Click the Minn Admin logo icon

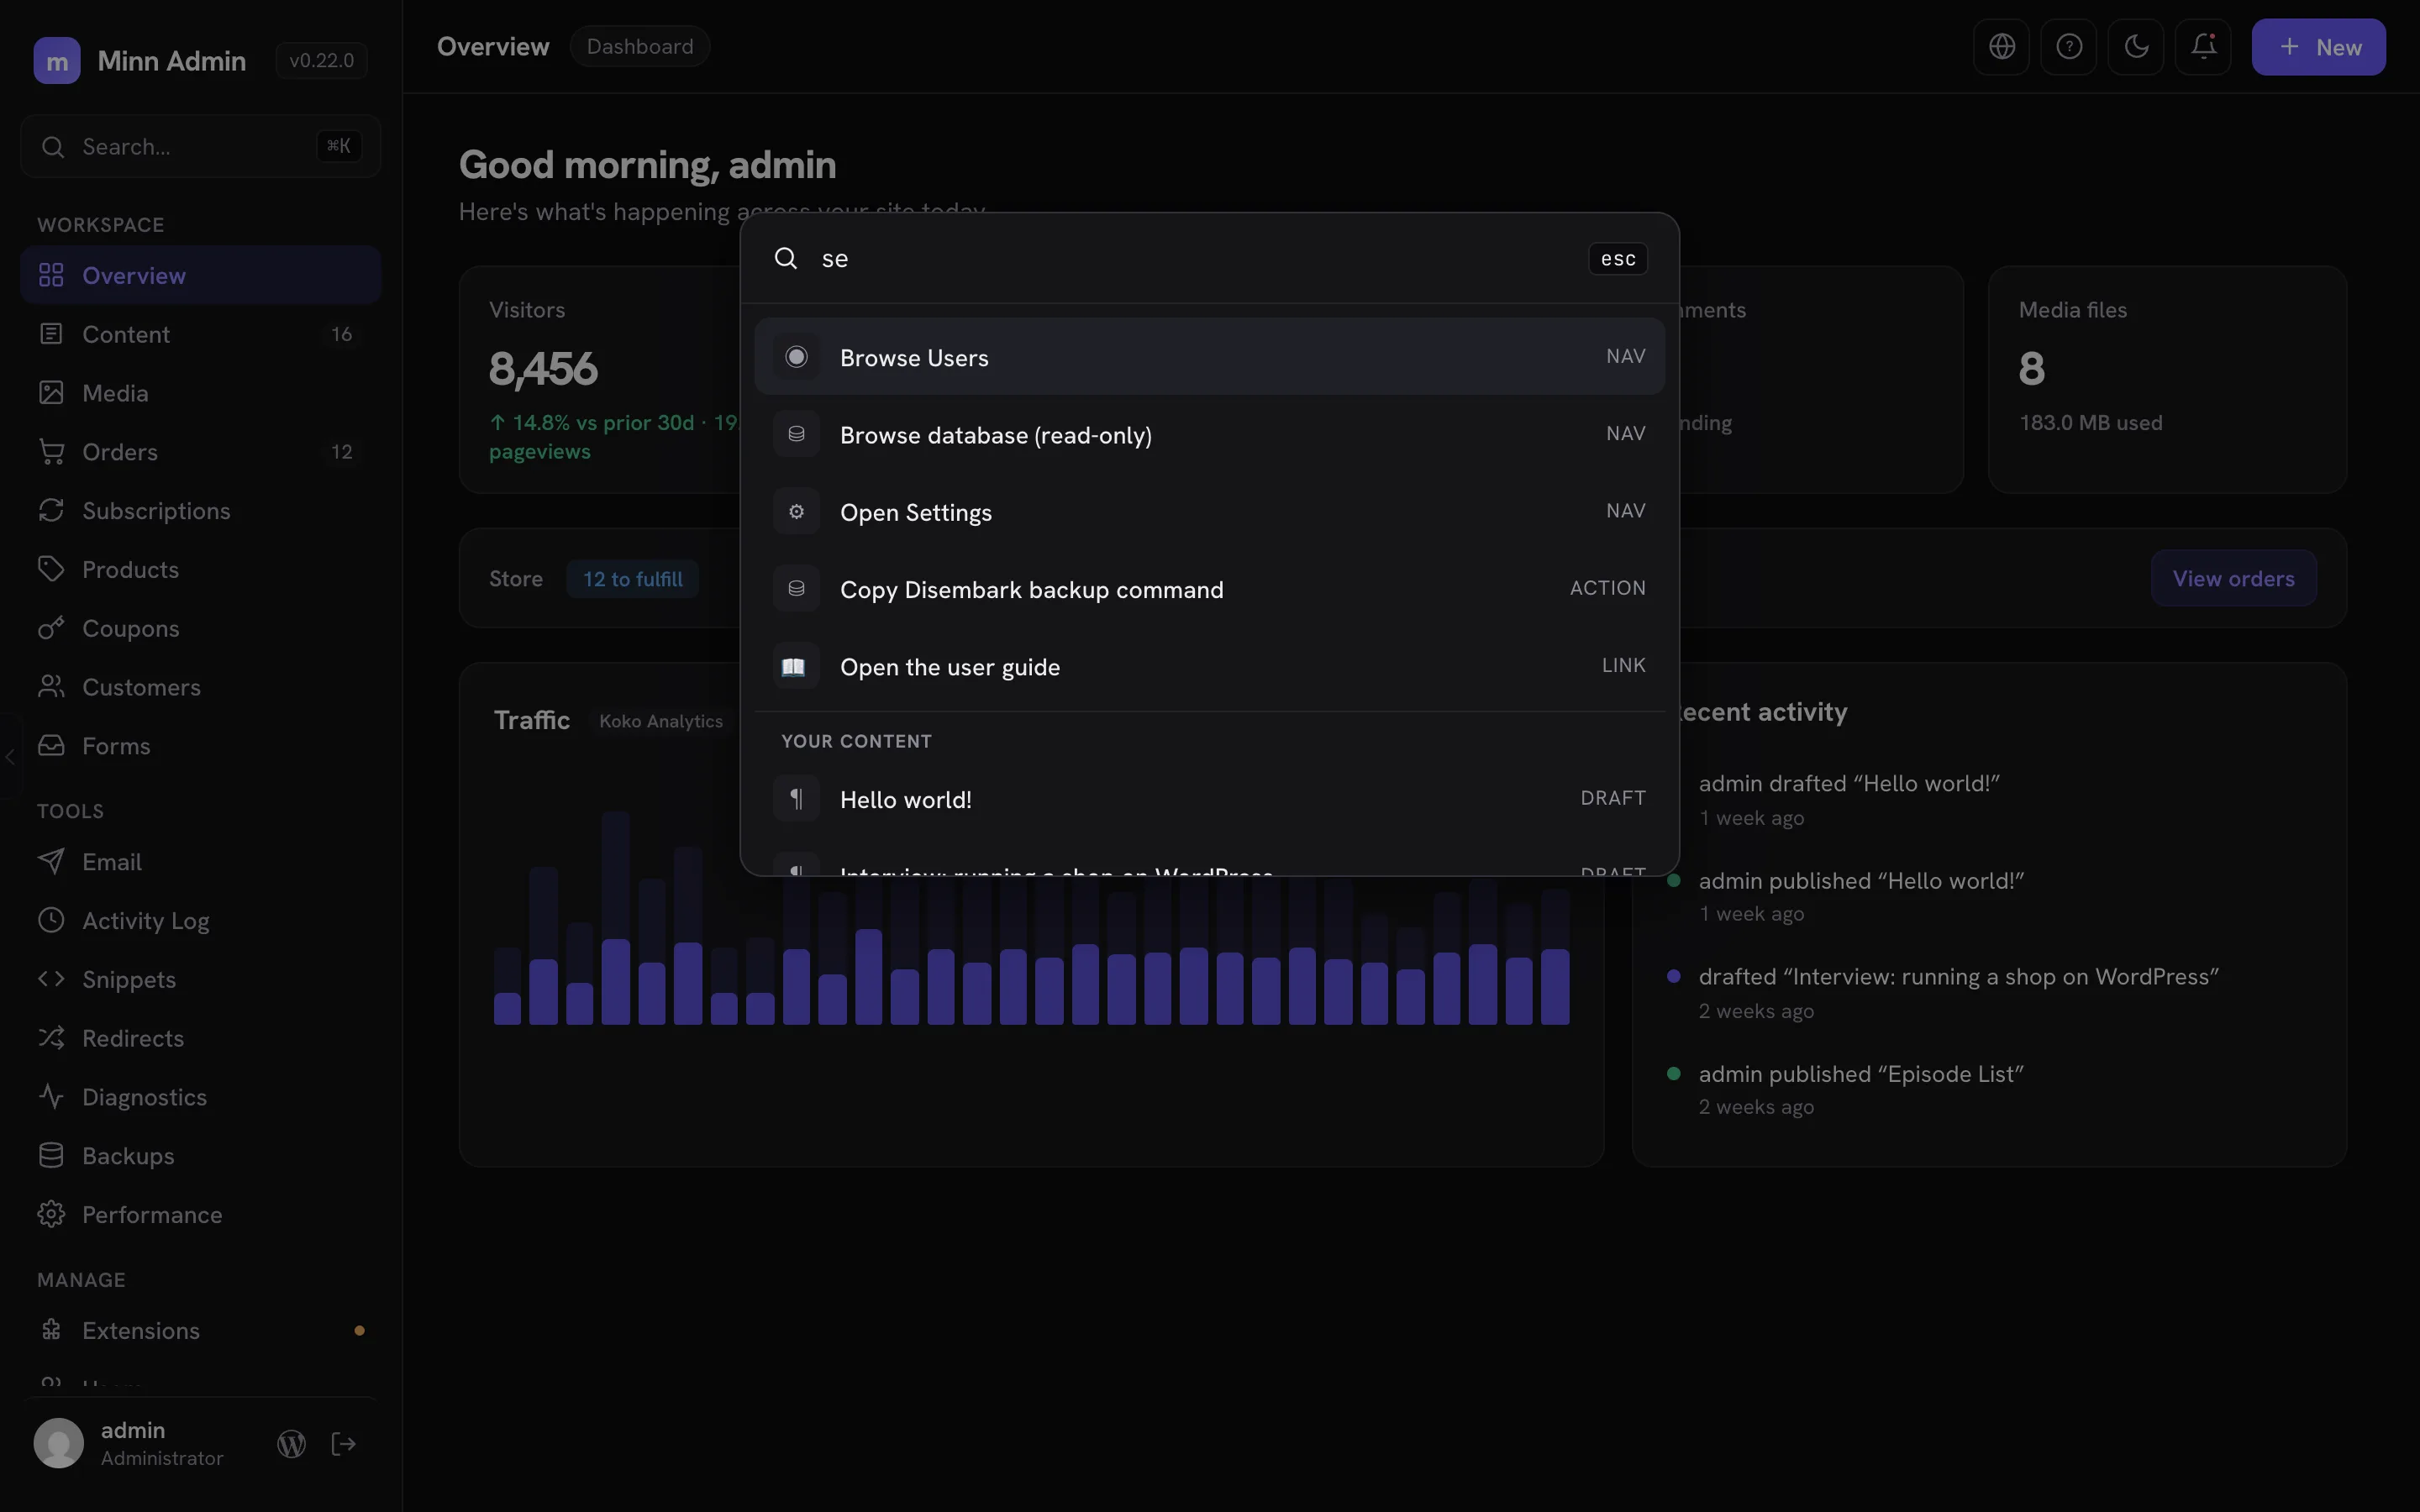[57, 61]
